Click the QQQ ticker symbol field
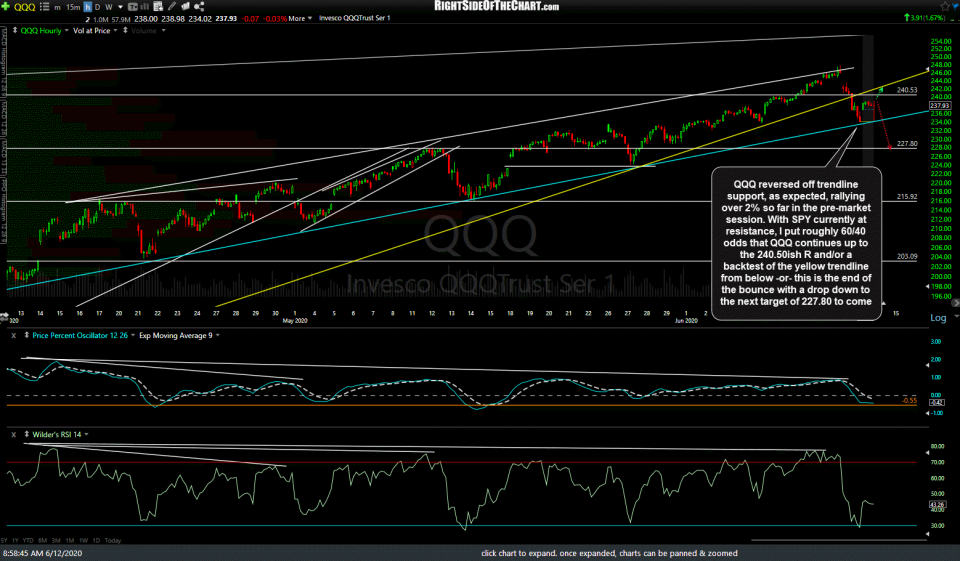Image resolution: width=960 pixels, height=561 pixels. [x=24, y=7]
